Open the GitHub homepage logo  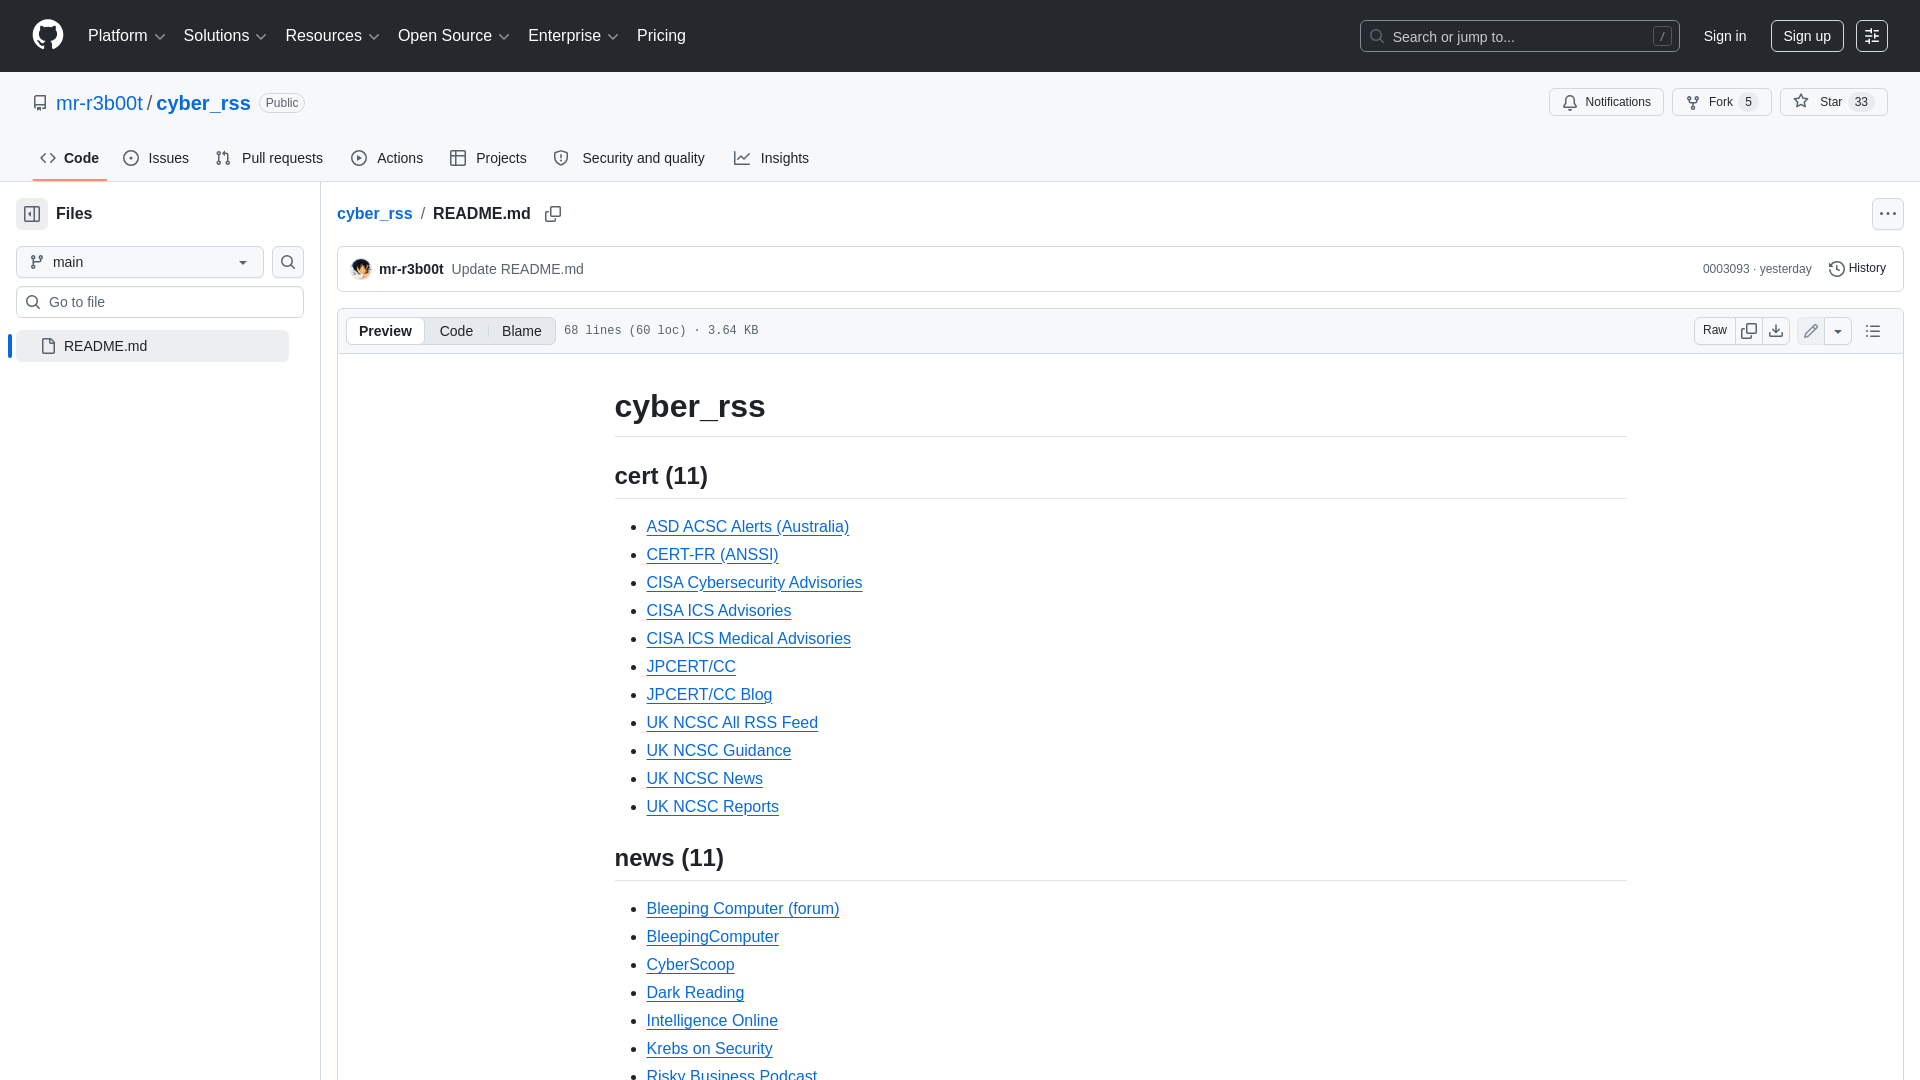click(48, 35)
